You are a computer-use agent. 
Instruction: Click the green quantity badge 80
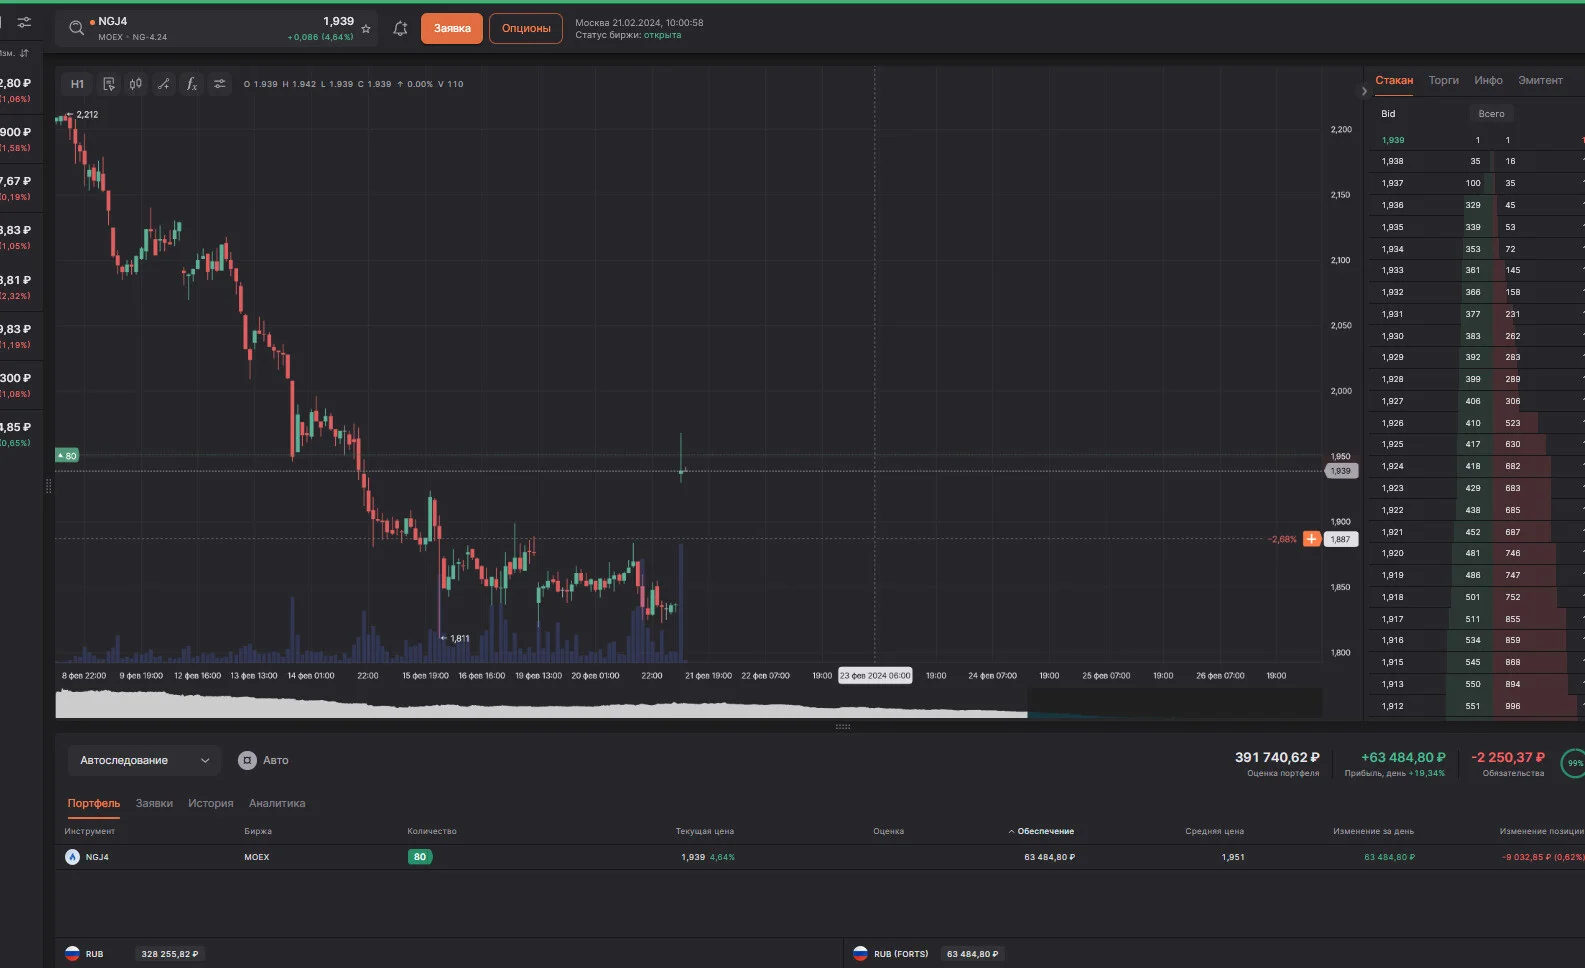tap(420, 857)
